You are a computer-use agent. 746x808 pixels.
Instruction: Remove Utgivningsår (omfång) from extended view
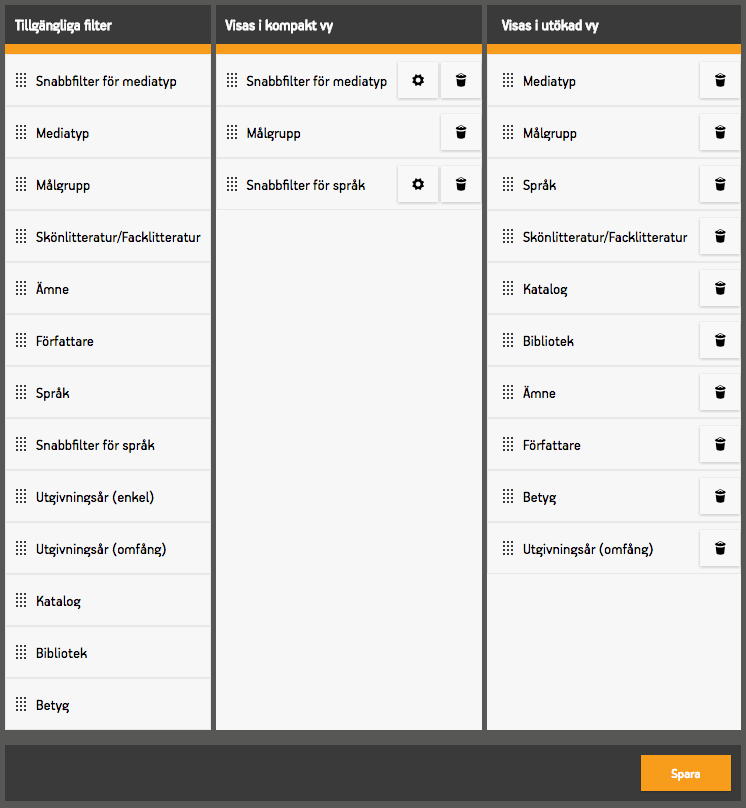pos(720,549)
